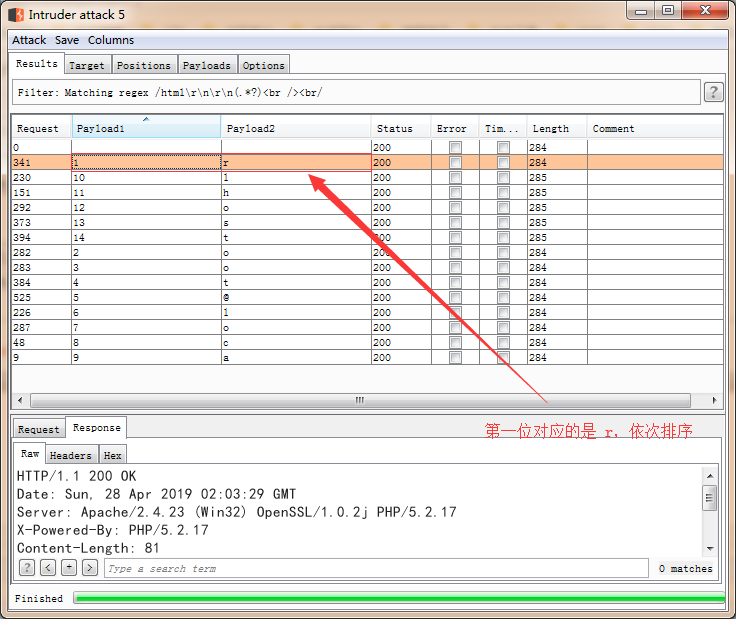The image size is (736, 619).
Task: Click the horizontal scrollbar thumb of results
Action: 360,400
